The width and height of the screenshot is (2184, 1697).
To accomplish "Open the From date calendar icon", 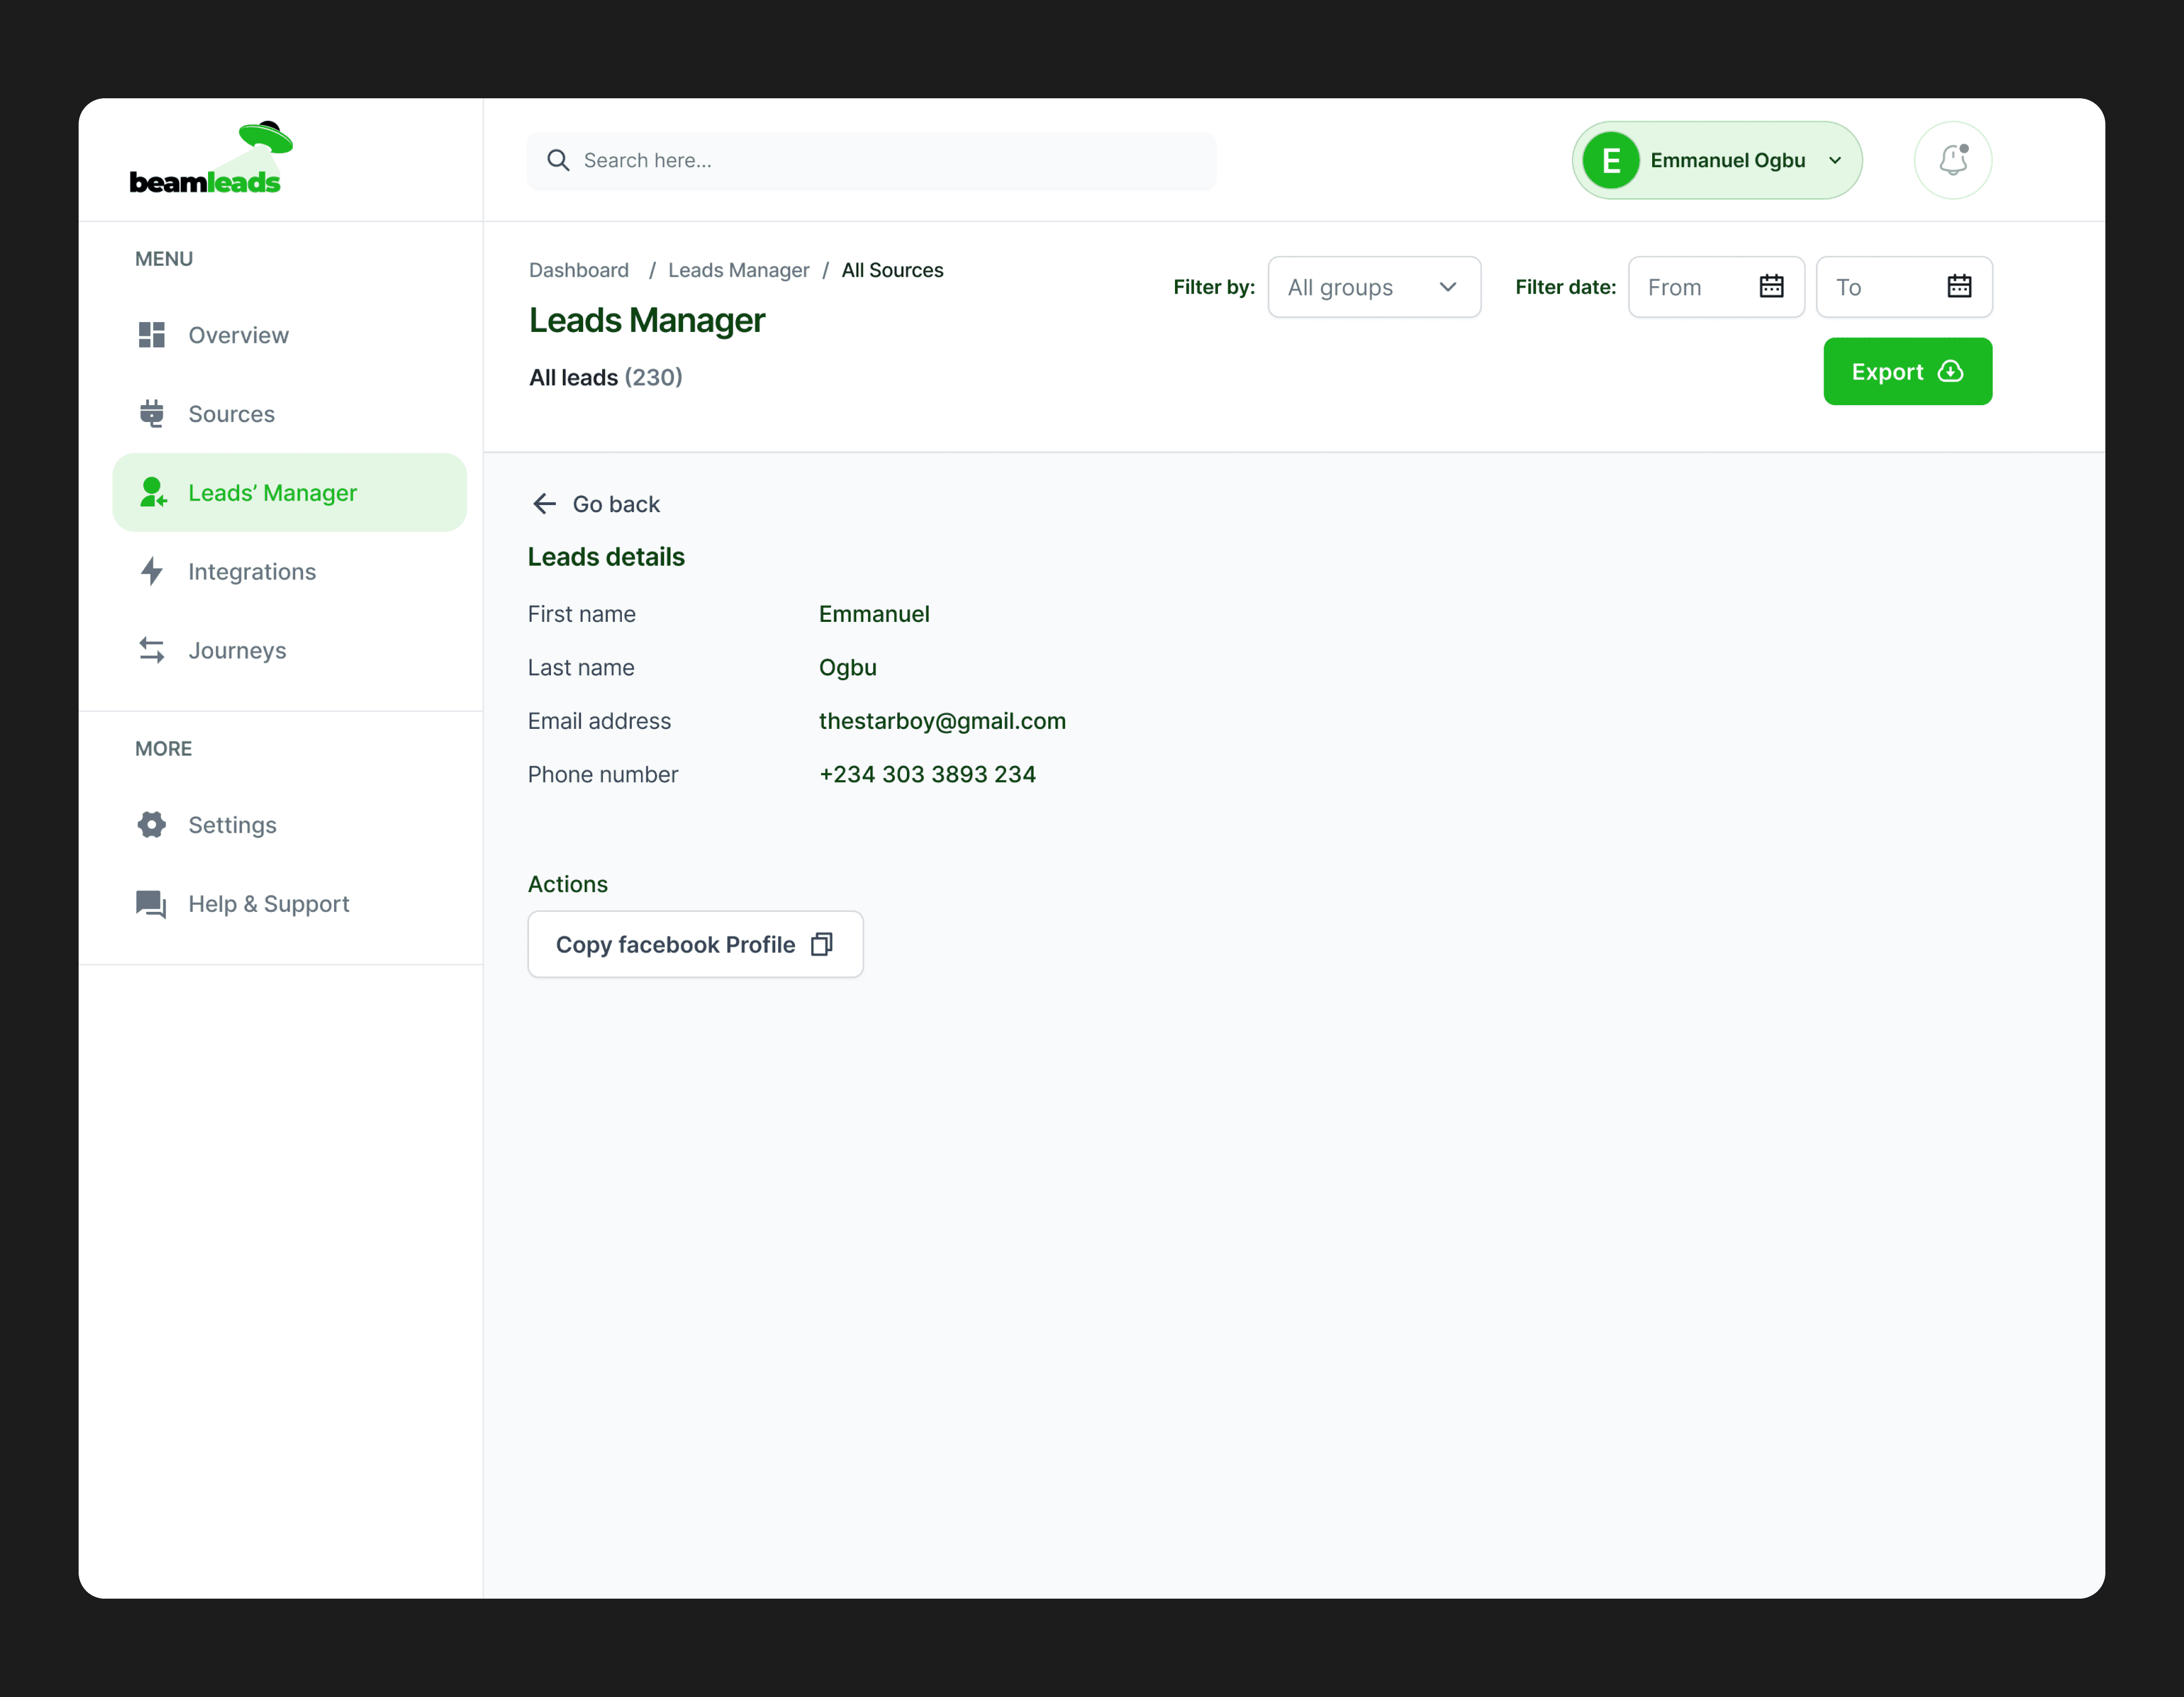I will pyautogui.click(x=1771, y=287).
